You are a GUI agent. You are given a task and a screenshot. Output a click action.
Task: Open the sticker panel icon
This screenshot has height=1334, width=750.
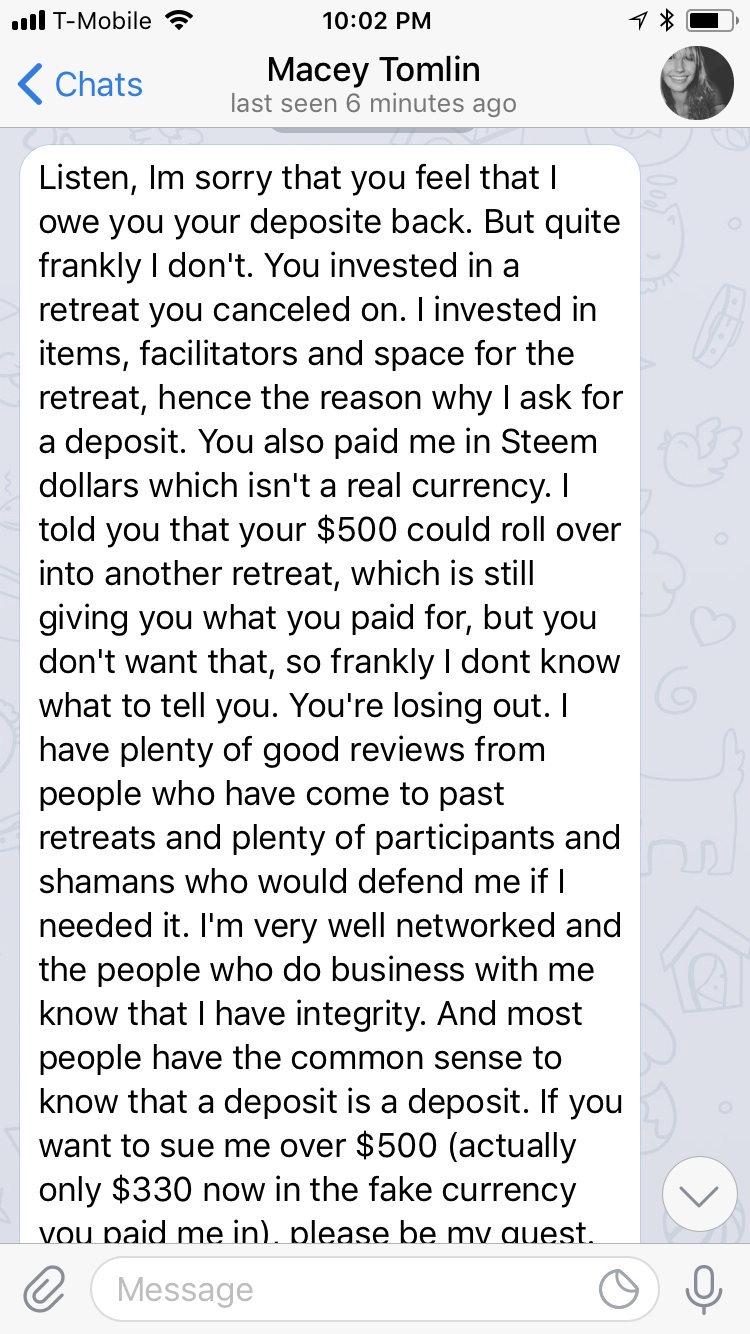click(x=619, y=1289)
